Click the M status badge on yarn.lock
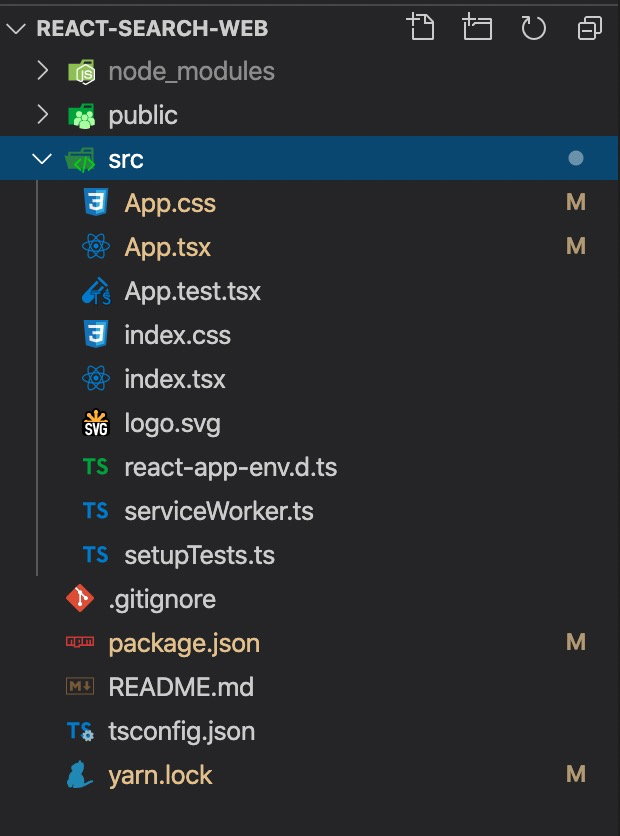Screen dimensions: 620x836 pos(576,774)
